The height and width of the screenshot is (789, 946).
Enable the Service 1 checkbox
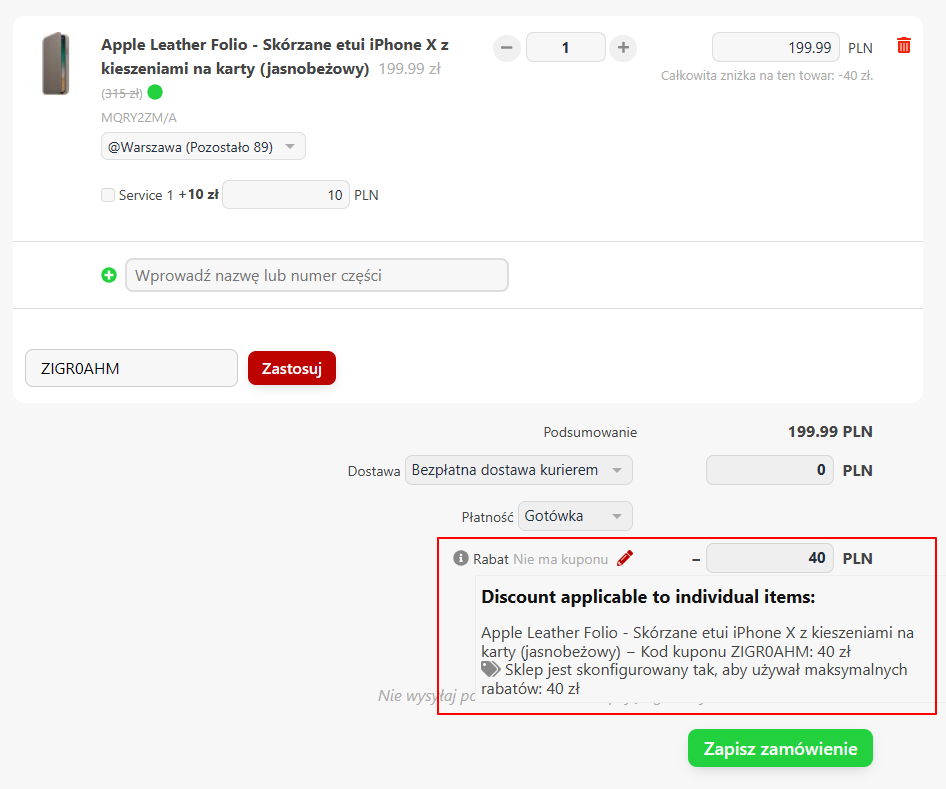coord(108,195)
